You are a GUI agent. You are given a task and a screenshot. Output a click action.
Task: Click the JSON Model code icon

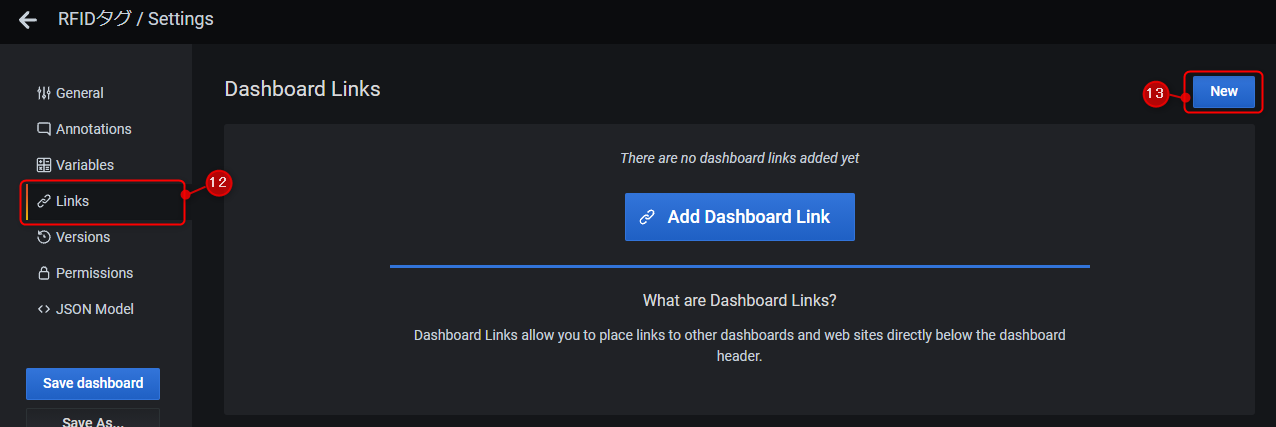(x=43, y=309)
